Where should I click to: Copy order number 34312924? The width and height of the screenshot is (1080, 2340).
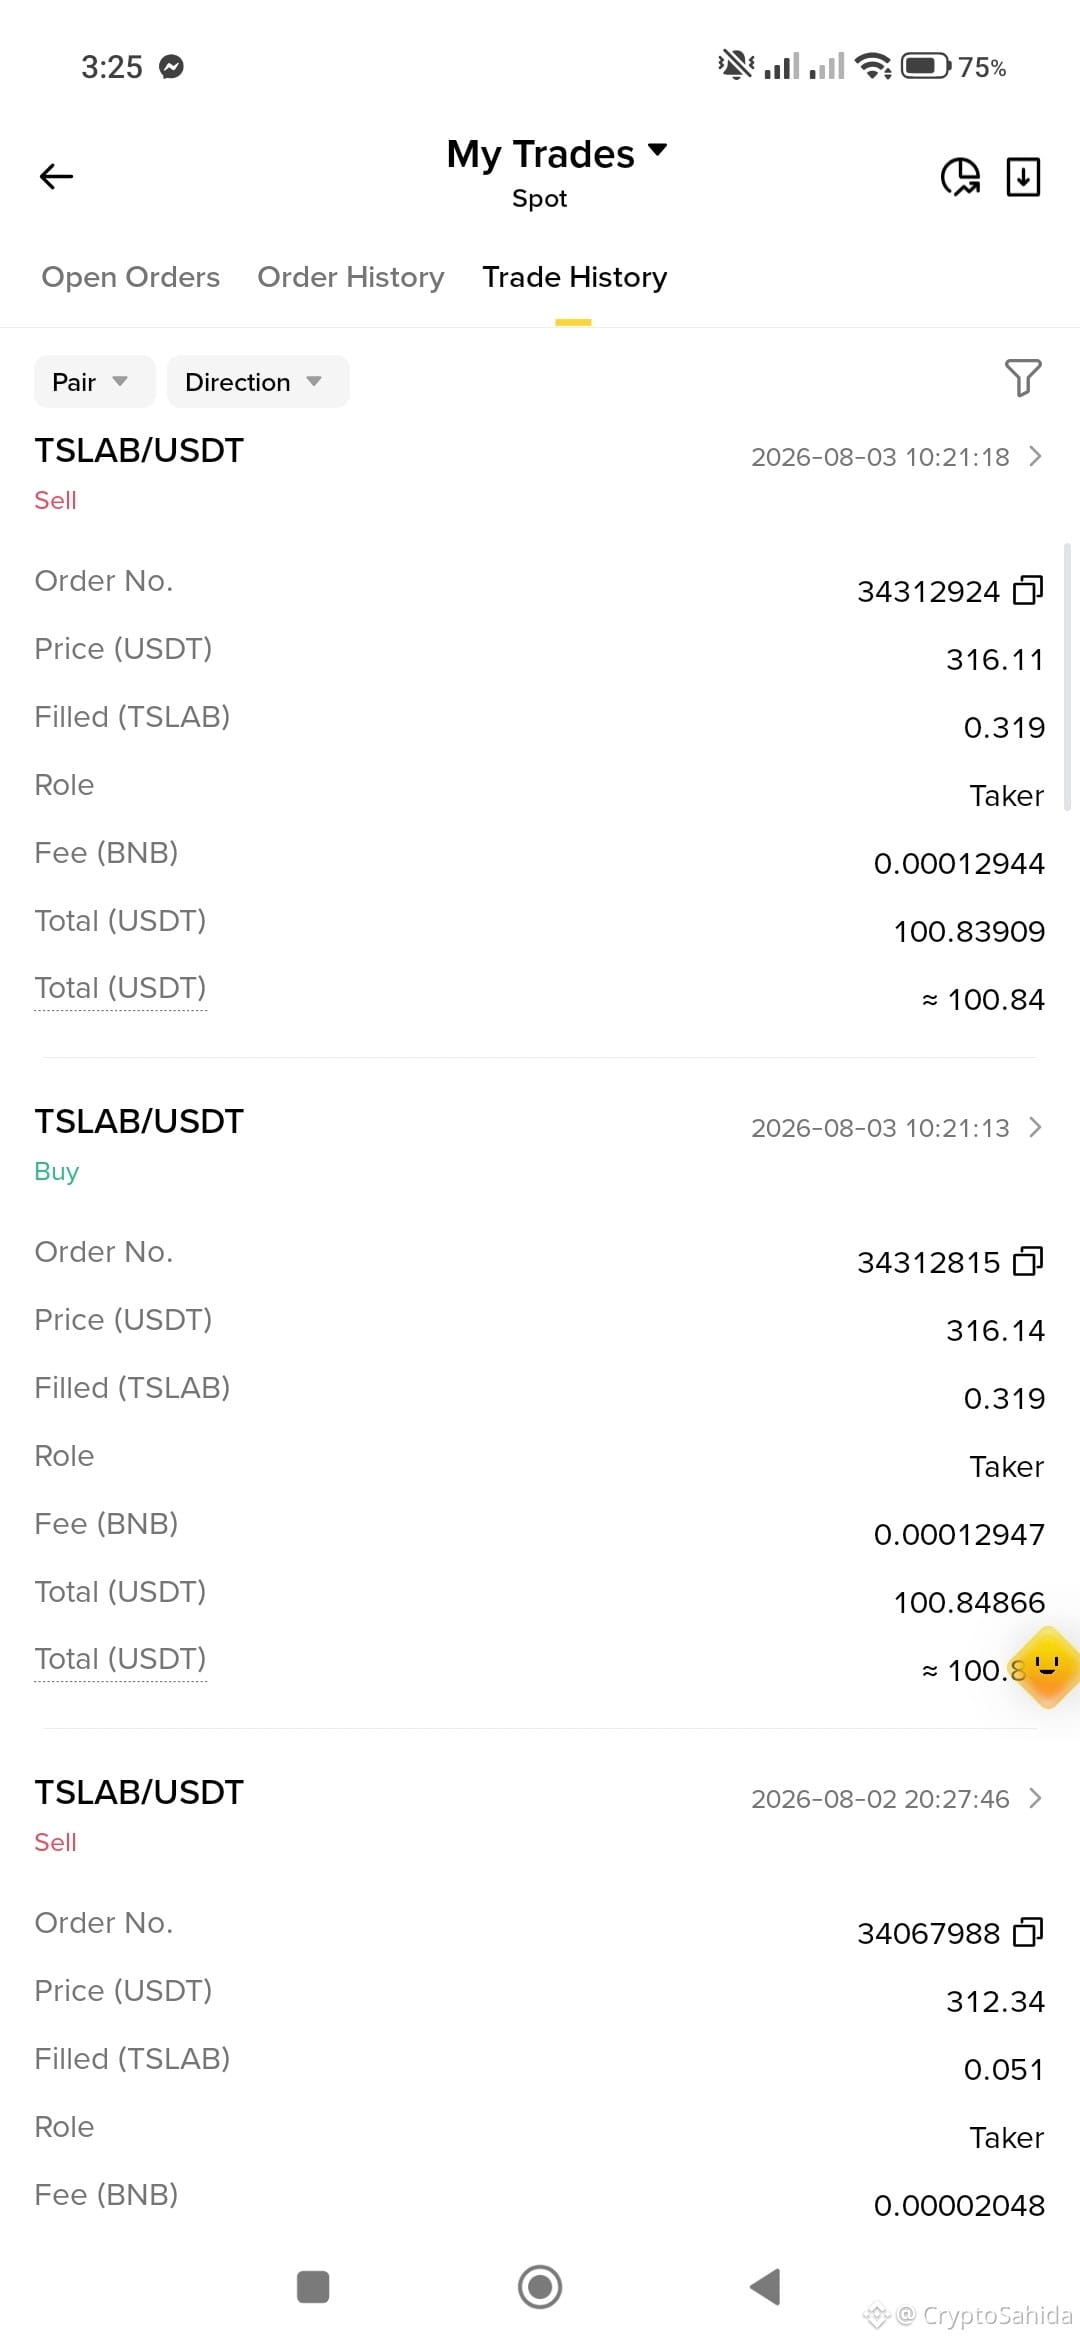1028,590
